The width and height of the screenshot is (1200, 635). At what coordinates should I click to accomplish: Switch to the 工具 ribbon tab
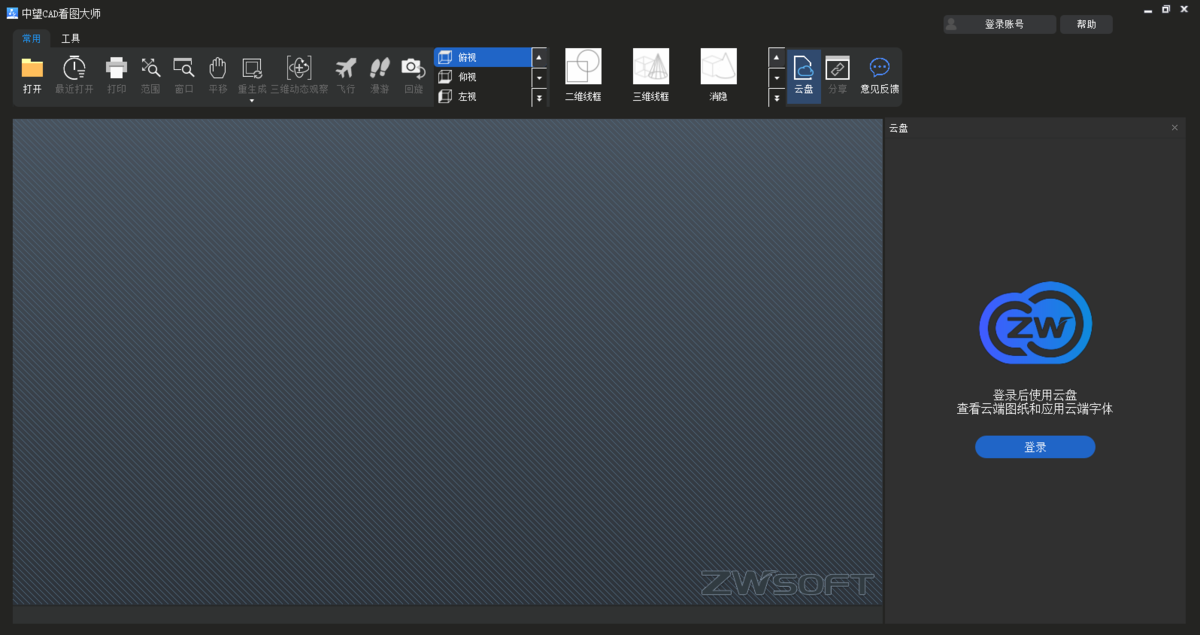[70, 39]
